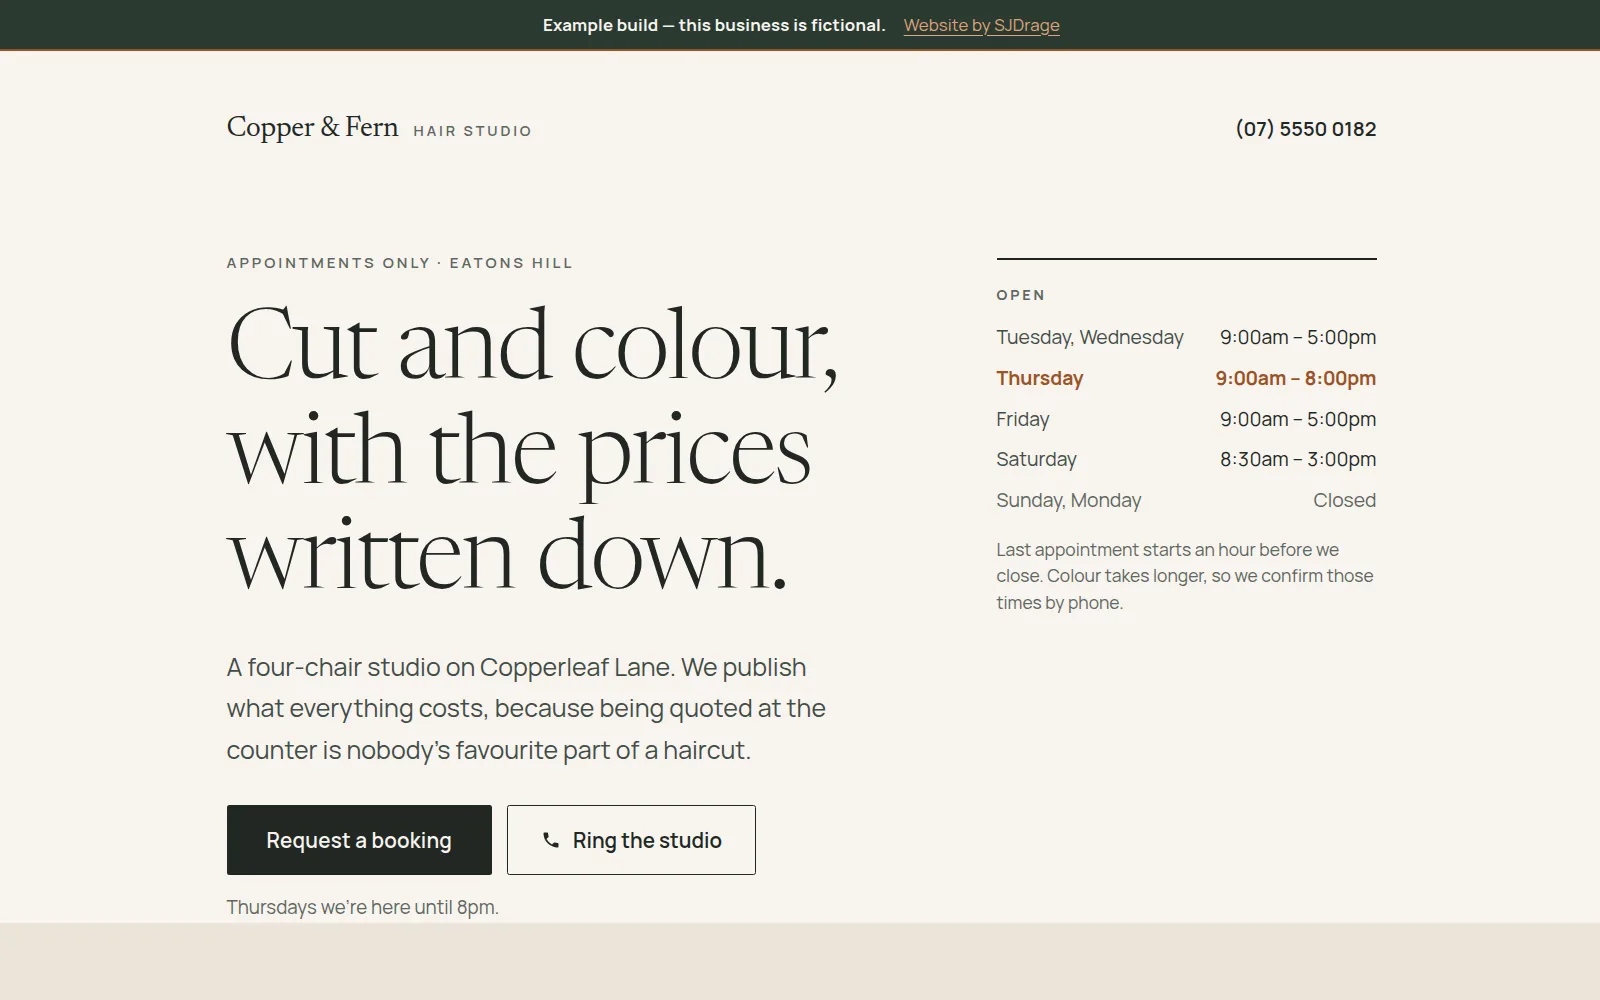Click the APPOINTMENTS ONLY · EATONS HILL label
This screenshot has width=1600, height=1000.
(x=400, y=263)
